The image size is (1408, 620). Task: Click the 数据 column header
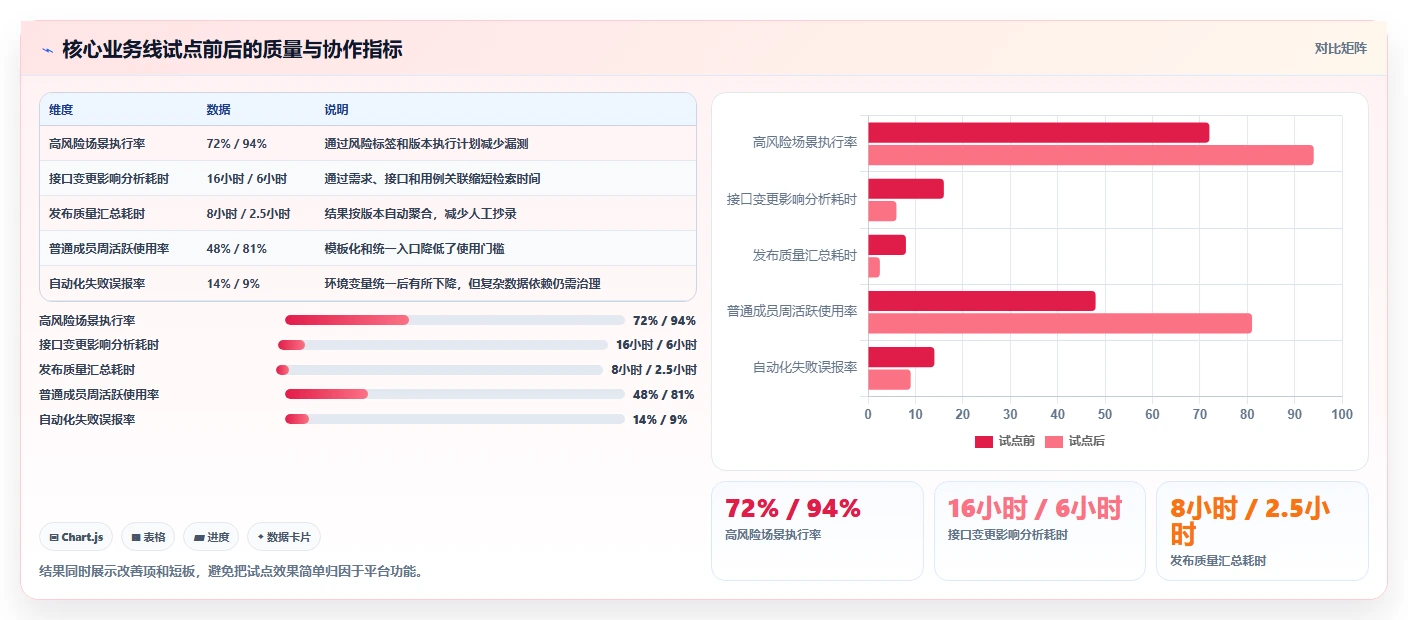pyautogui.click(x=218, y=110)
